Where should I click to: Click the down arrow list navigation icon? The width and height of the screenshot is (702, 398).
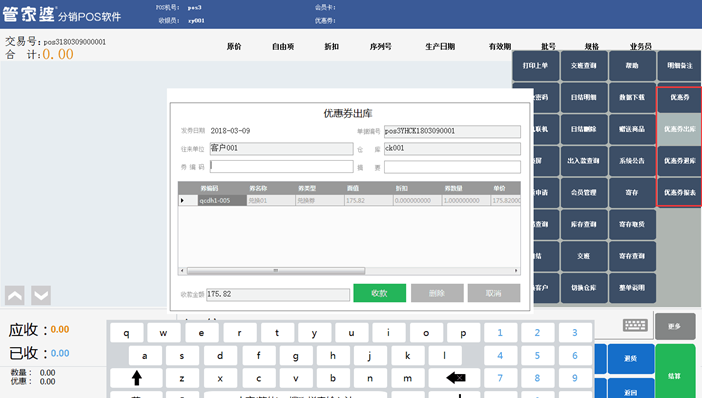41,295
